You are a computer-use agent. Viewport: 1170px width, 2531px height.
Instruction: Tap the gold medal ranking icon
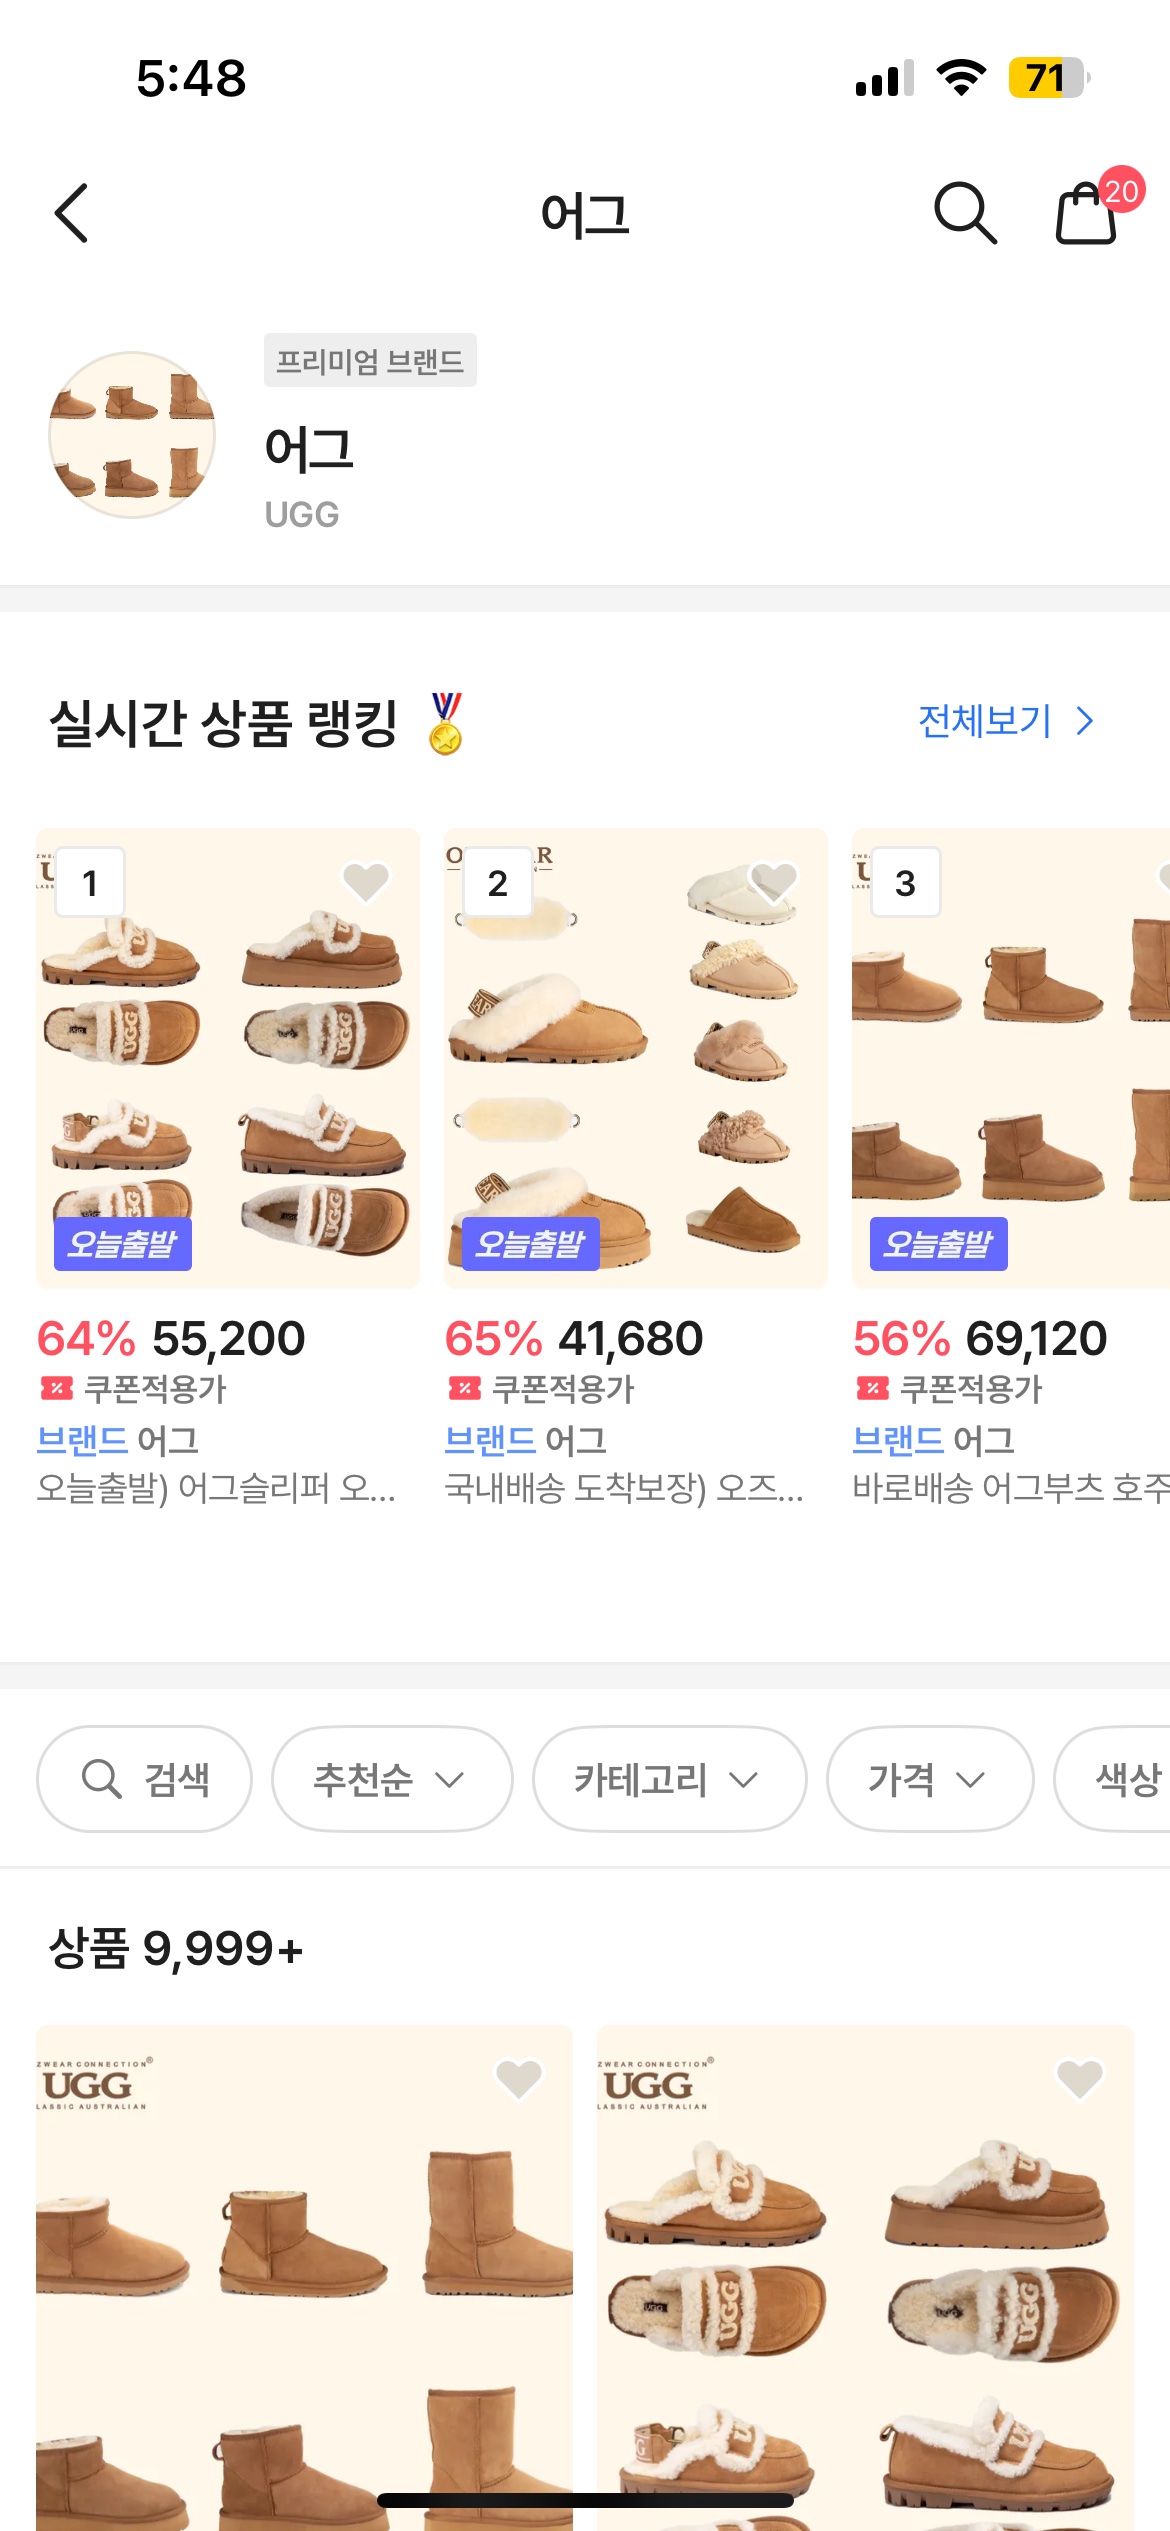[x=445, y=723]
